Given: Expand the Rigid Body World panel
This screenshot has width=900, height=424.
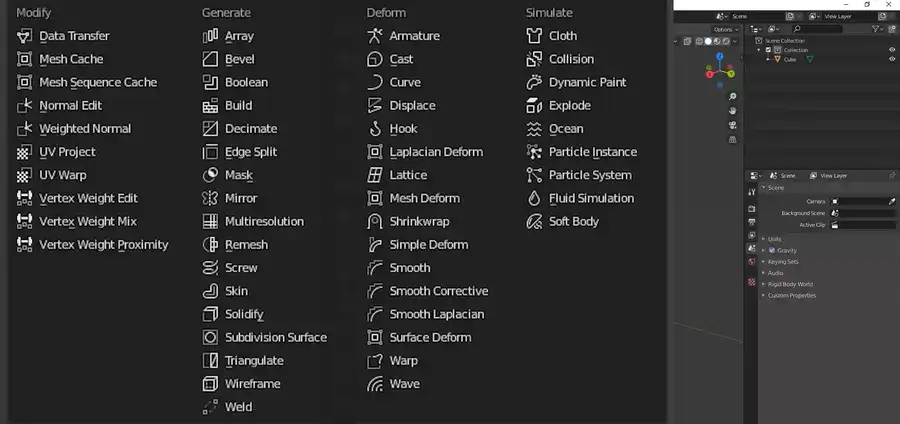Looking at the screenshot, I should 790,284.
